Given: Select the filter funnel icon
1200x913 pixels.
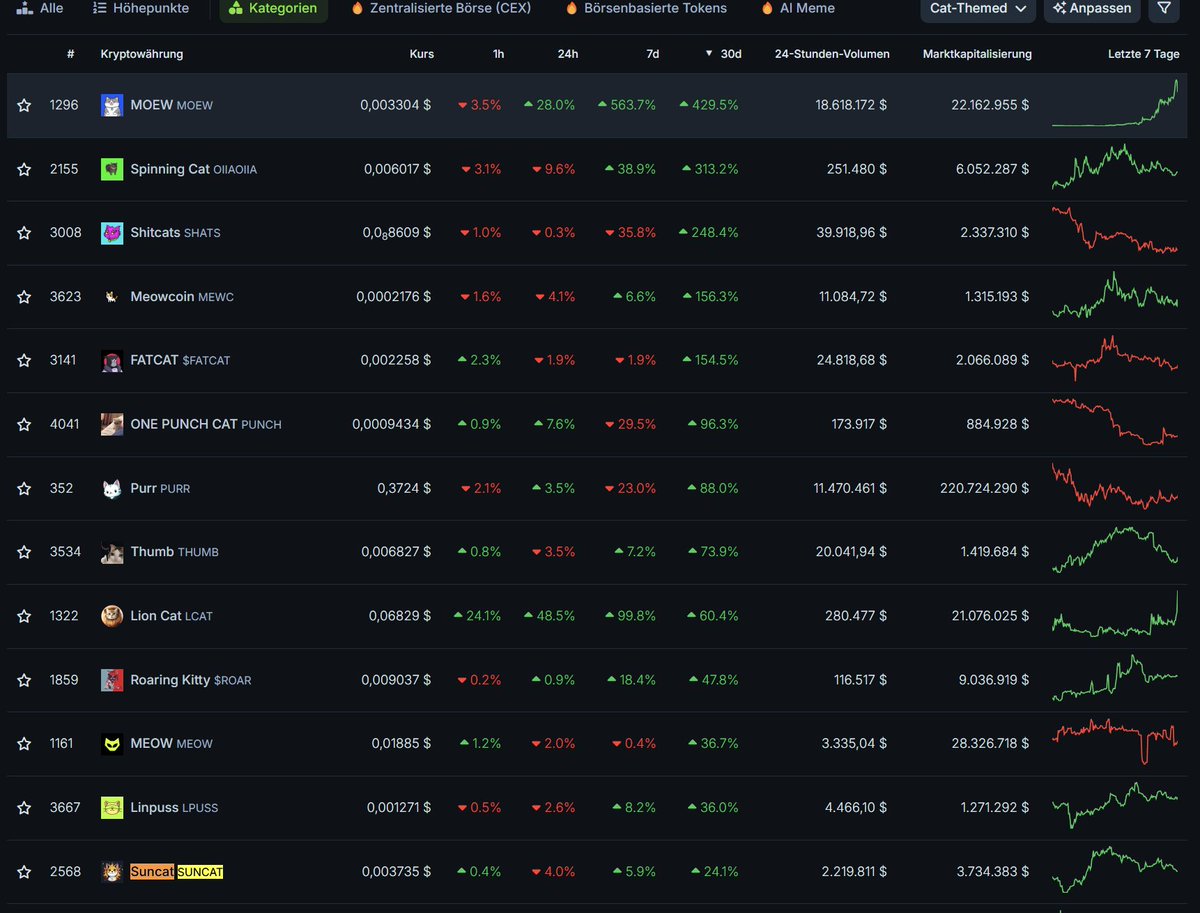Looking at the screenshot, I should coord(1163,9).
